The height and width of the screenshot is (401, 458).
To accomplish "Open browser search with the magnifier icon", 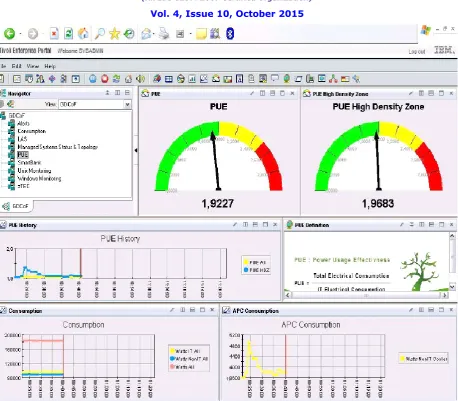I will [99, 33].
